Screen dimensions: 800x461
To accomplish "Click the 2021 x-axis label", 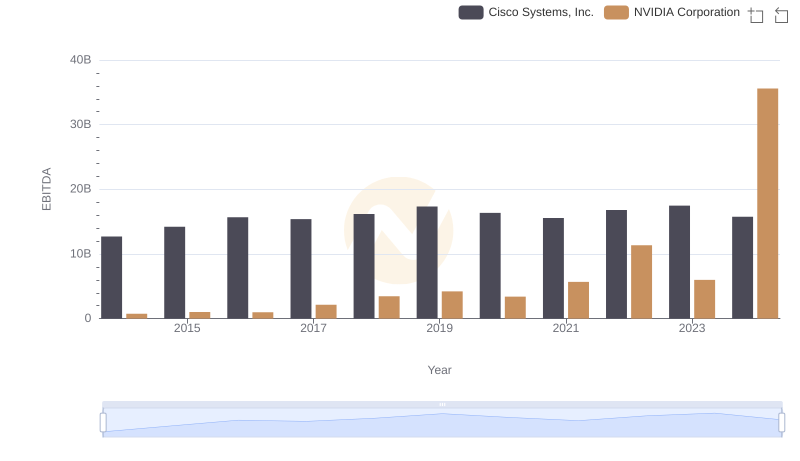I will pos(566,328).
